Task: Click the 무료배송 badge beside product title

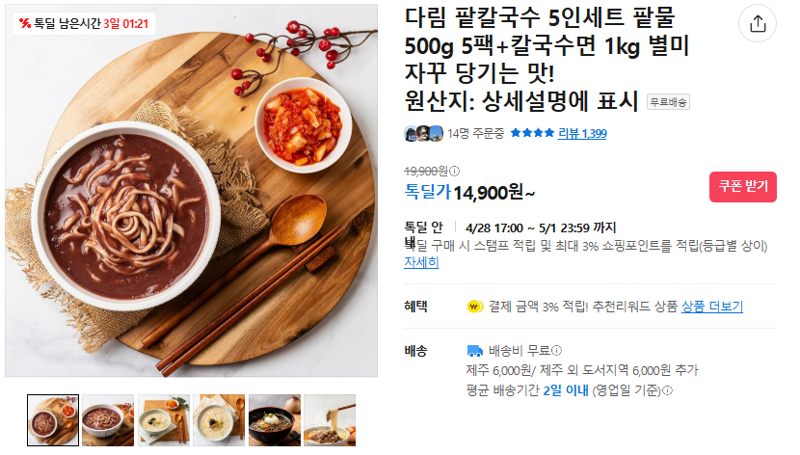Action: [668, 102]
